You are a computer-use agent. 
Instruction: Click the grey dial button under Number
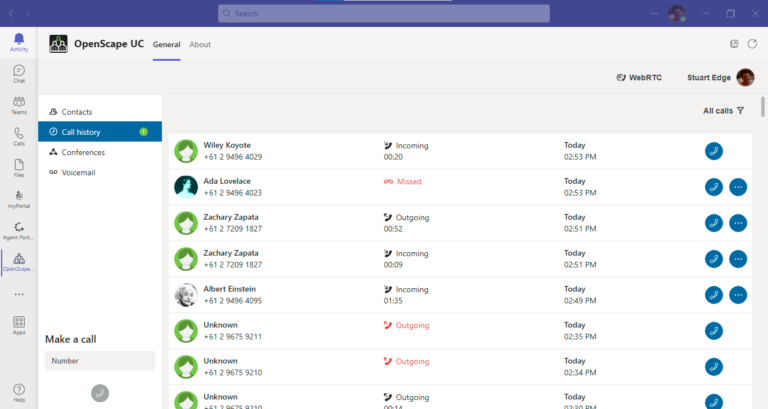pyautogui.click(x=100, y=393)
